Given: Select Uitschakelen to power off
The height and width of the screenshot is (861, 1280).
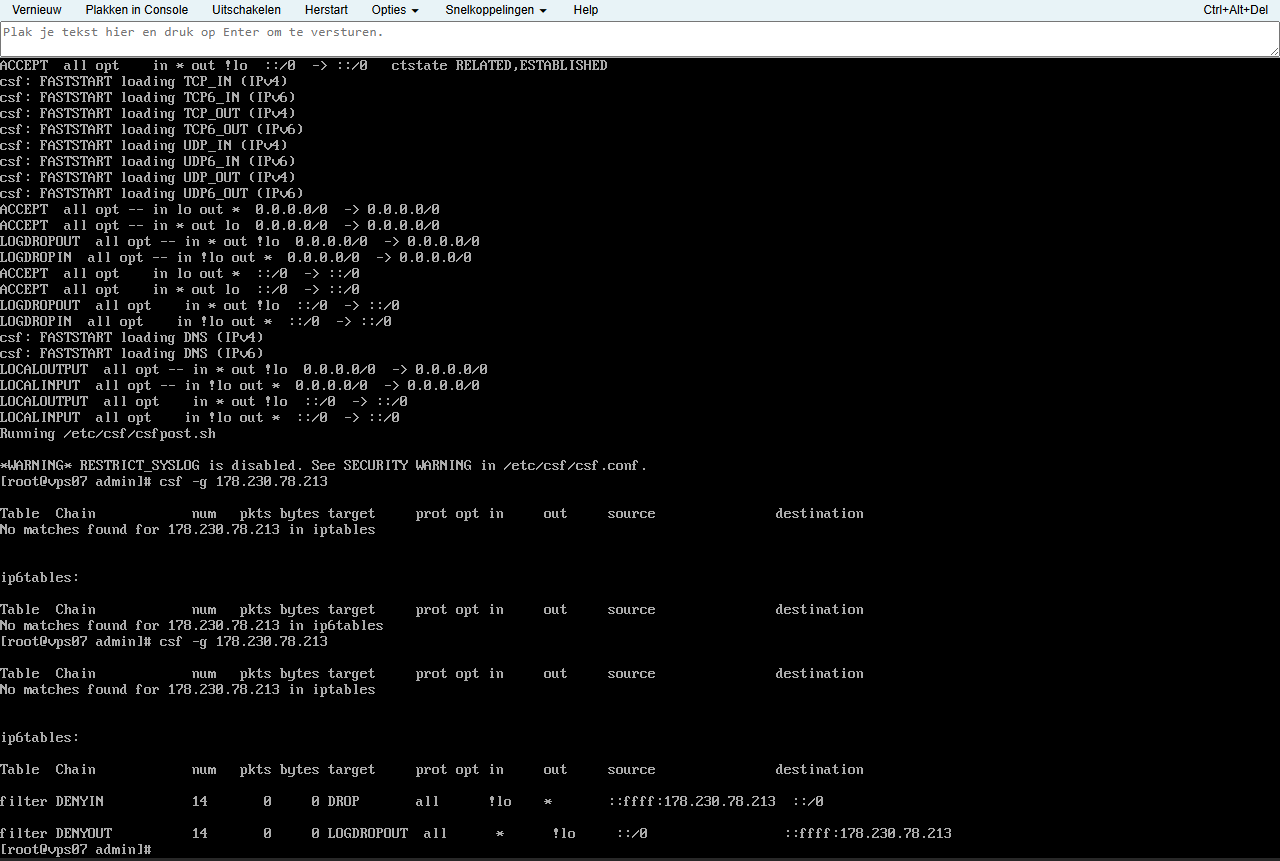Looking at the screenshot, I should (x=246, y=10).
